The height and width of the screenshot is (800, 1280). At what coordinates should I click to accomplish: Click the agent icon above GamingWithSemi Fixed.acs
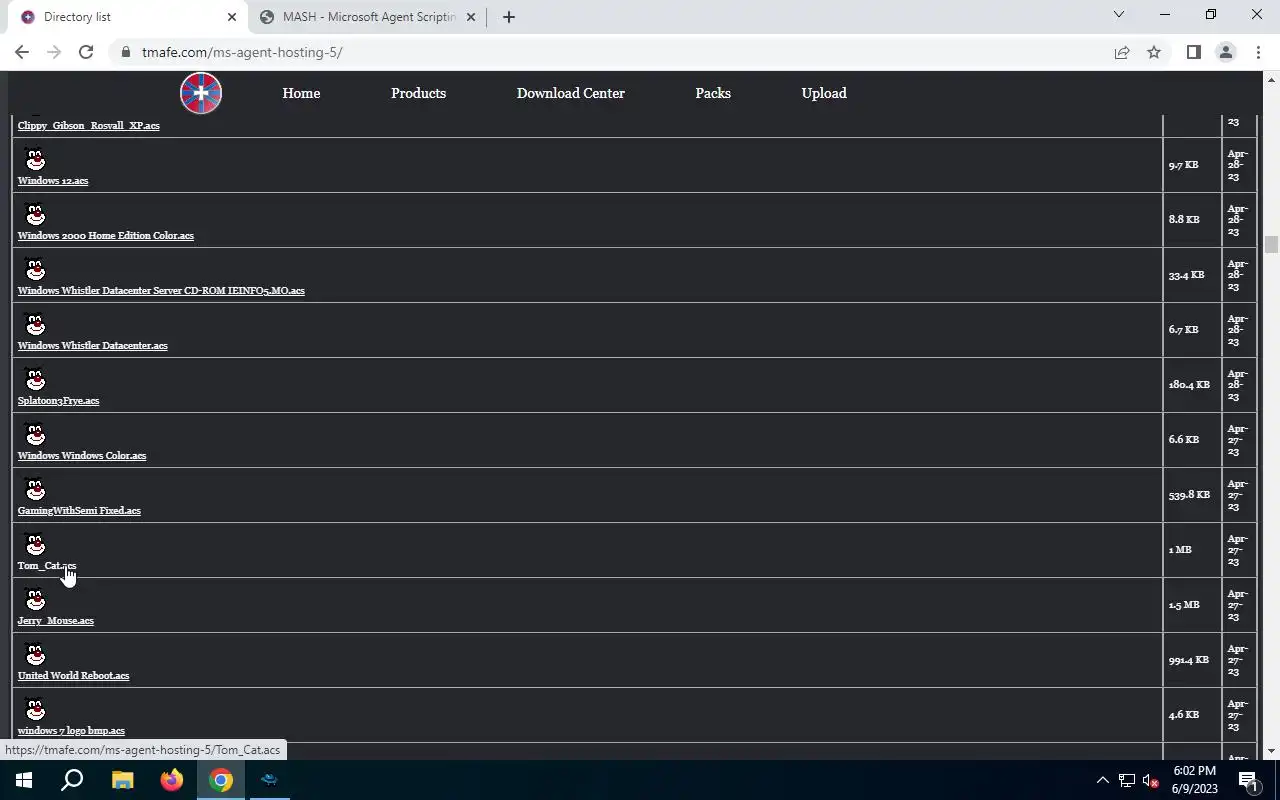coord(35,490)
